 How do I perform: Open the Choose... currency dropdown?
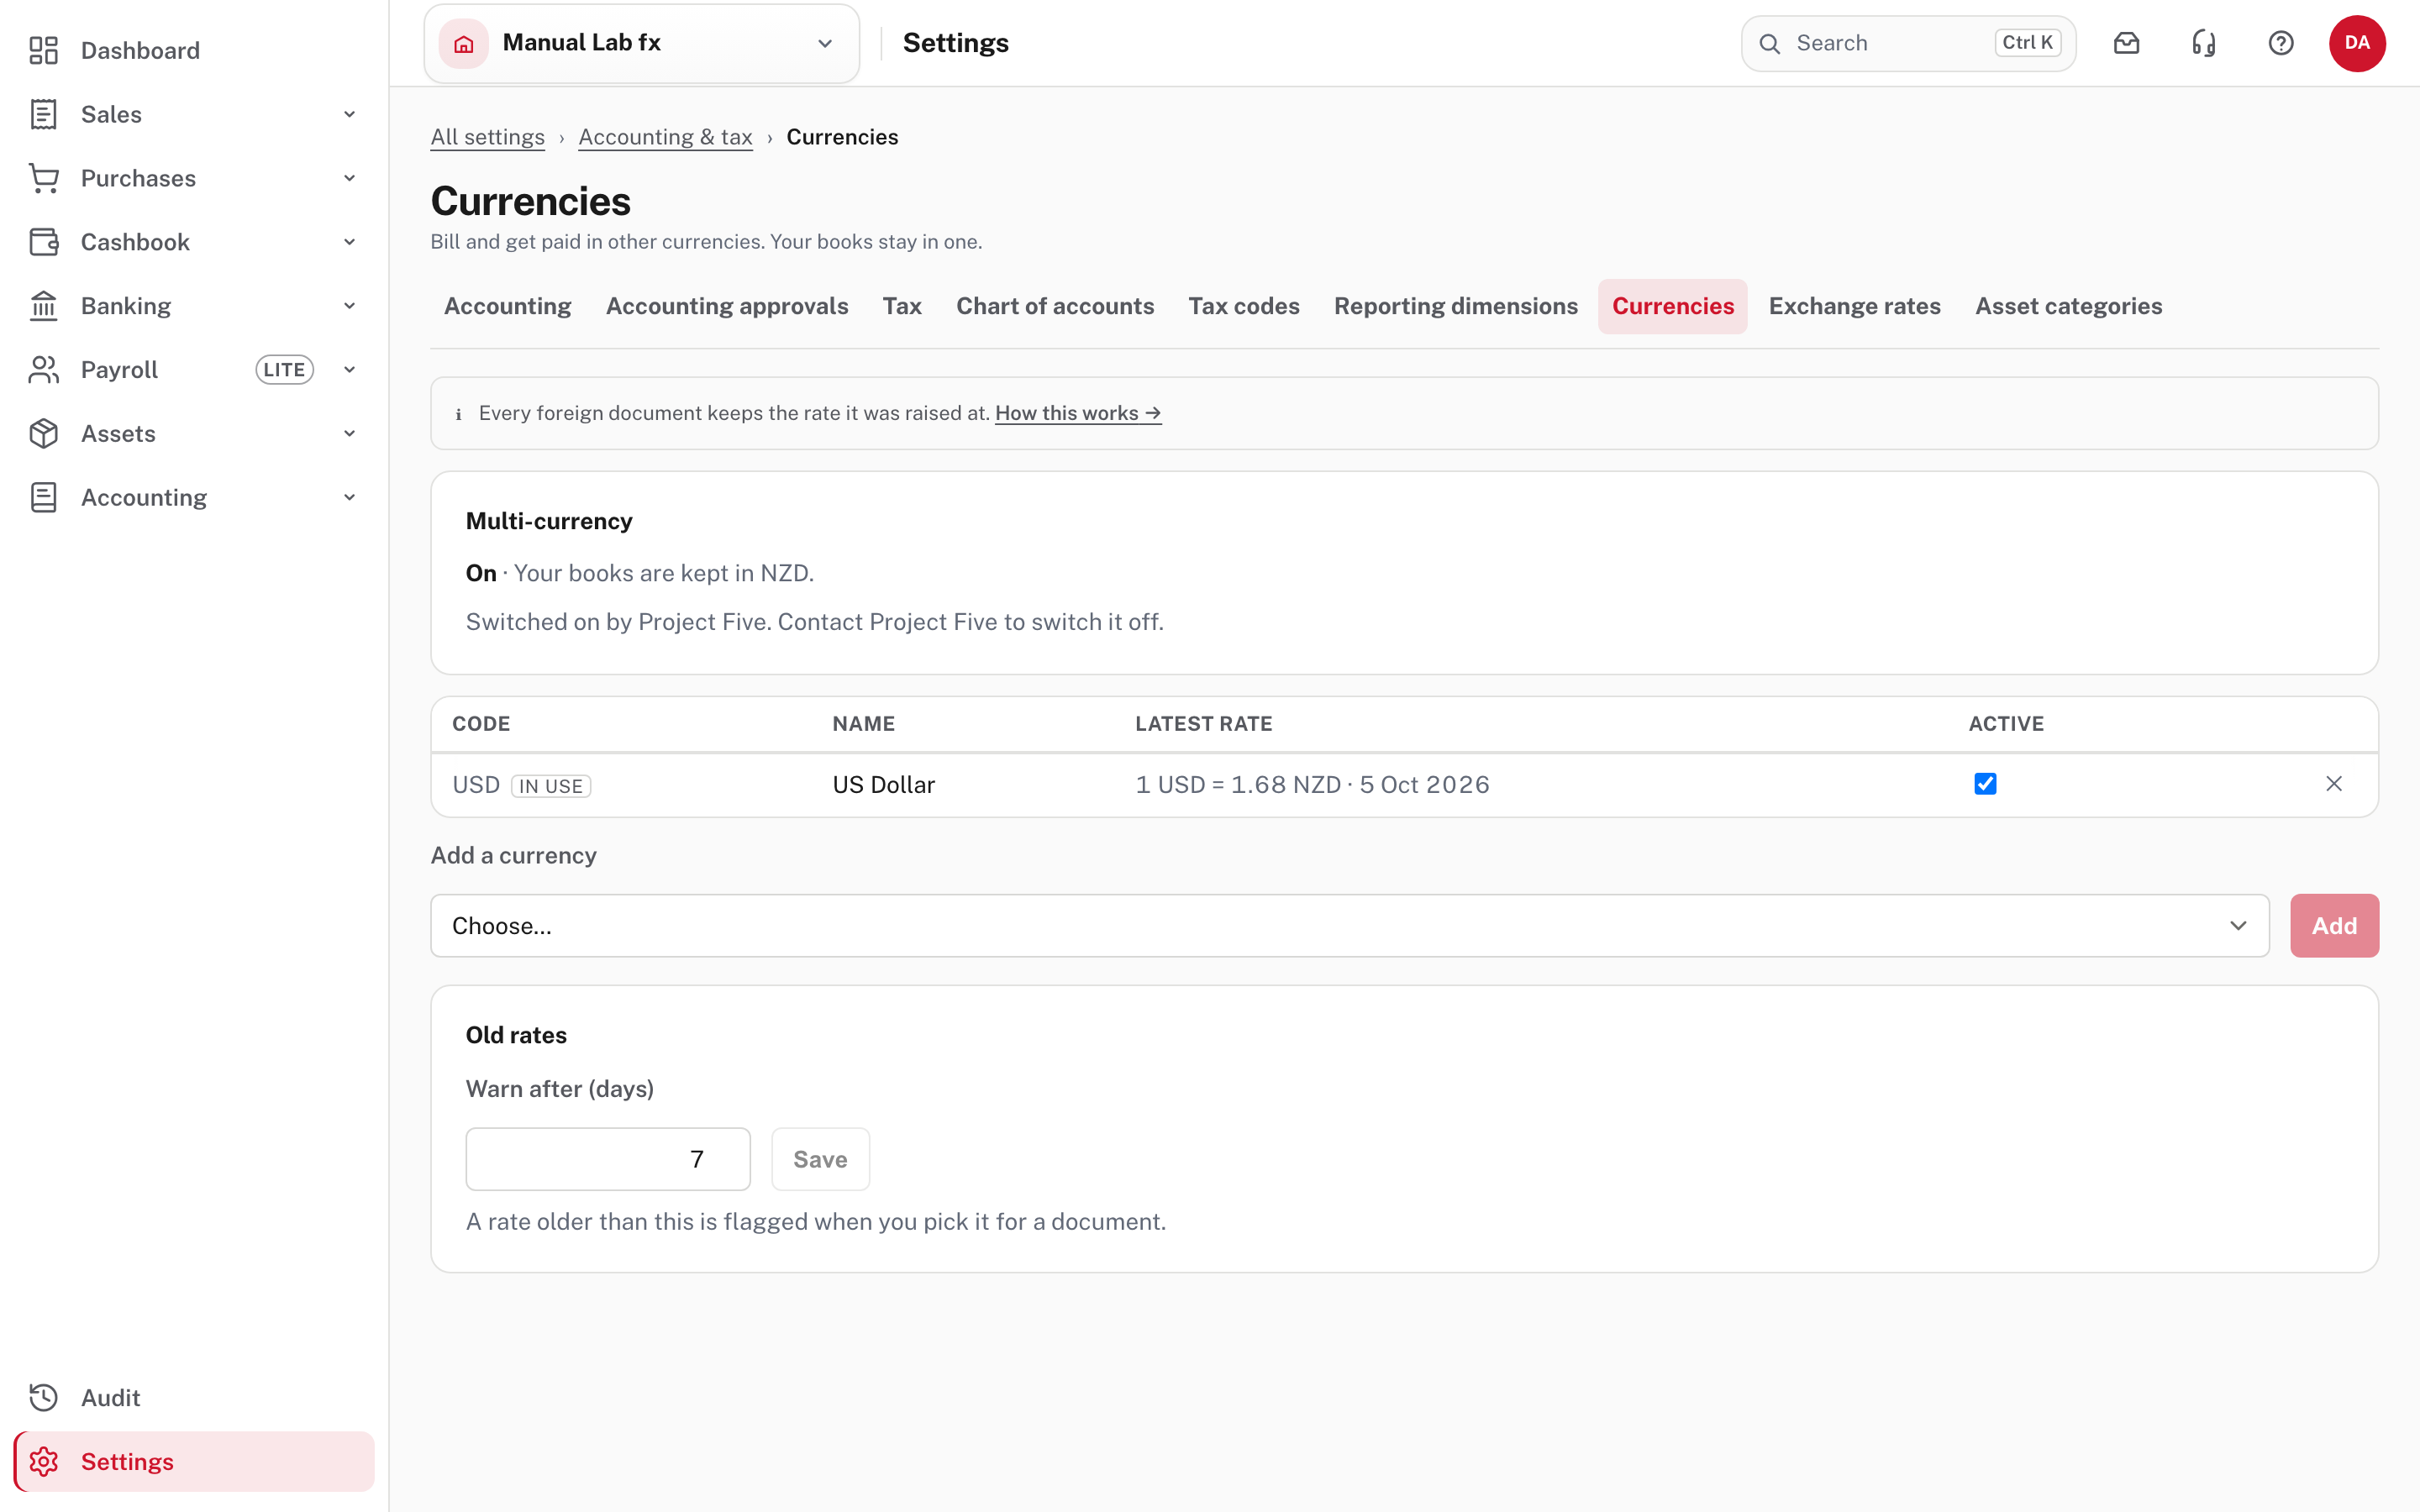click(1350, 926)
